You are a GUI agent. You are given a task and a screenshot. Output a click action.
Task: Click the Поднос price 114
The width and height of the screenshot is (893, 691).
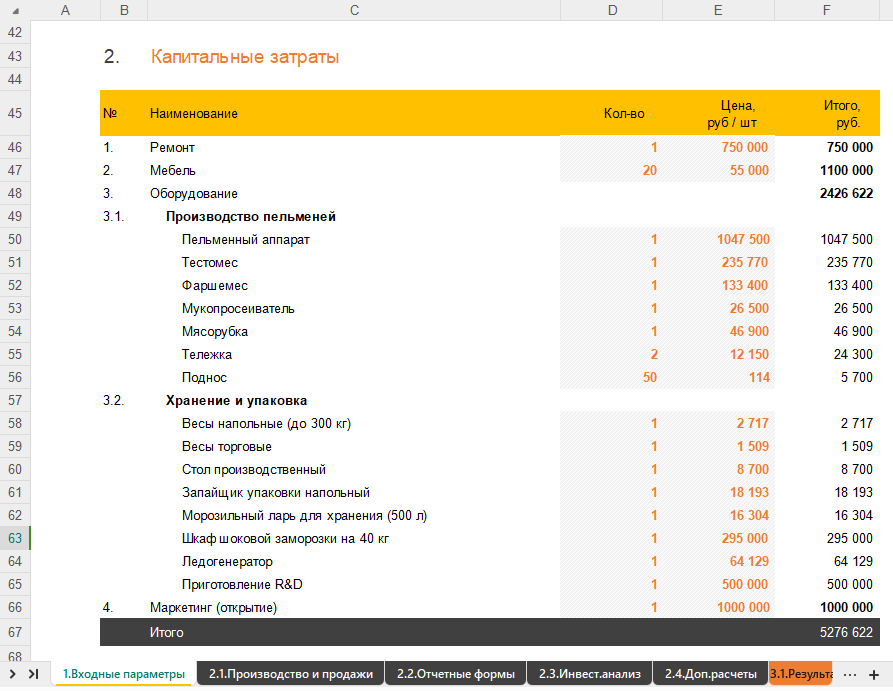click(x=760, y=378)
